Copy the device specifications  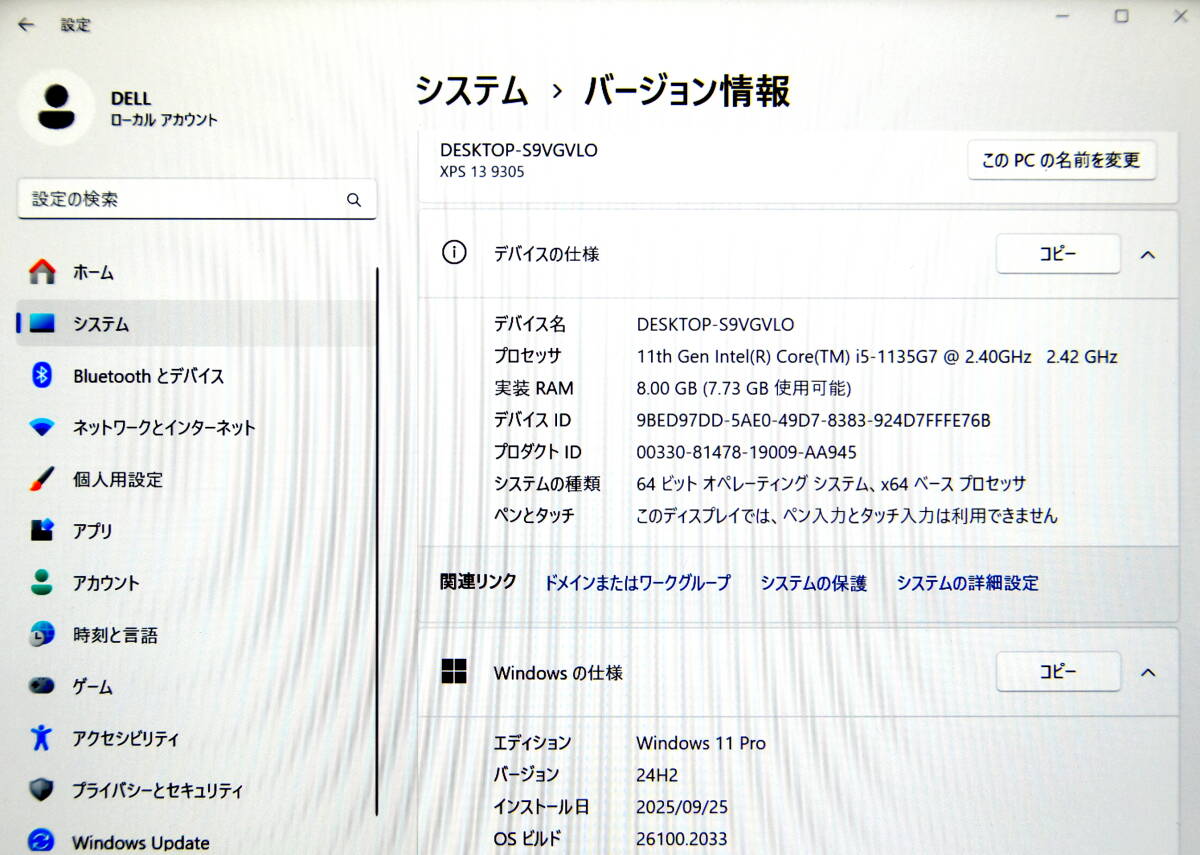tap(1058, 254)
